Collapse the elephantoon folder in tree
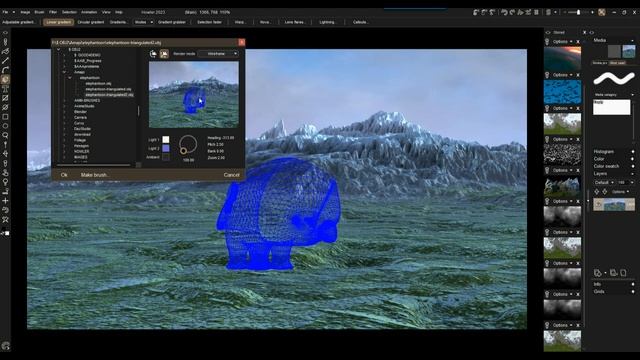The image size is (640, 360). [x=70, y=78]
